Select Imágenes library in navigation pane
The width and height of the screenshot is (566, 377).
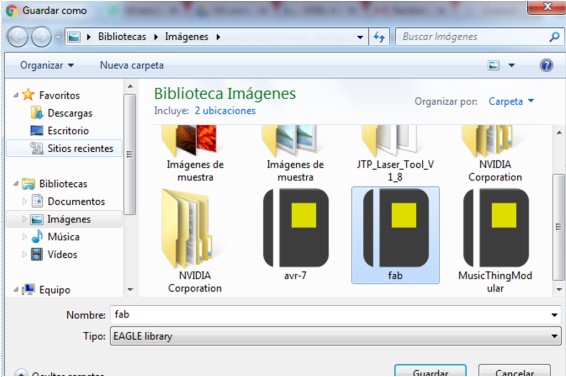pos(69,219)
